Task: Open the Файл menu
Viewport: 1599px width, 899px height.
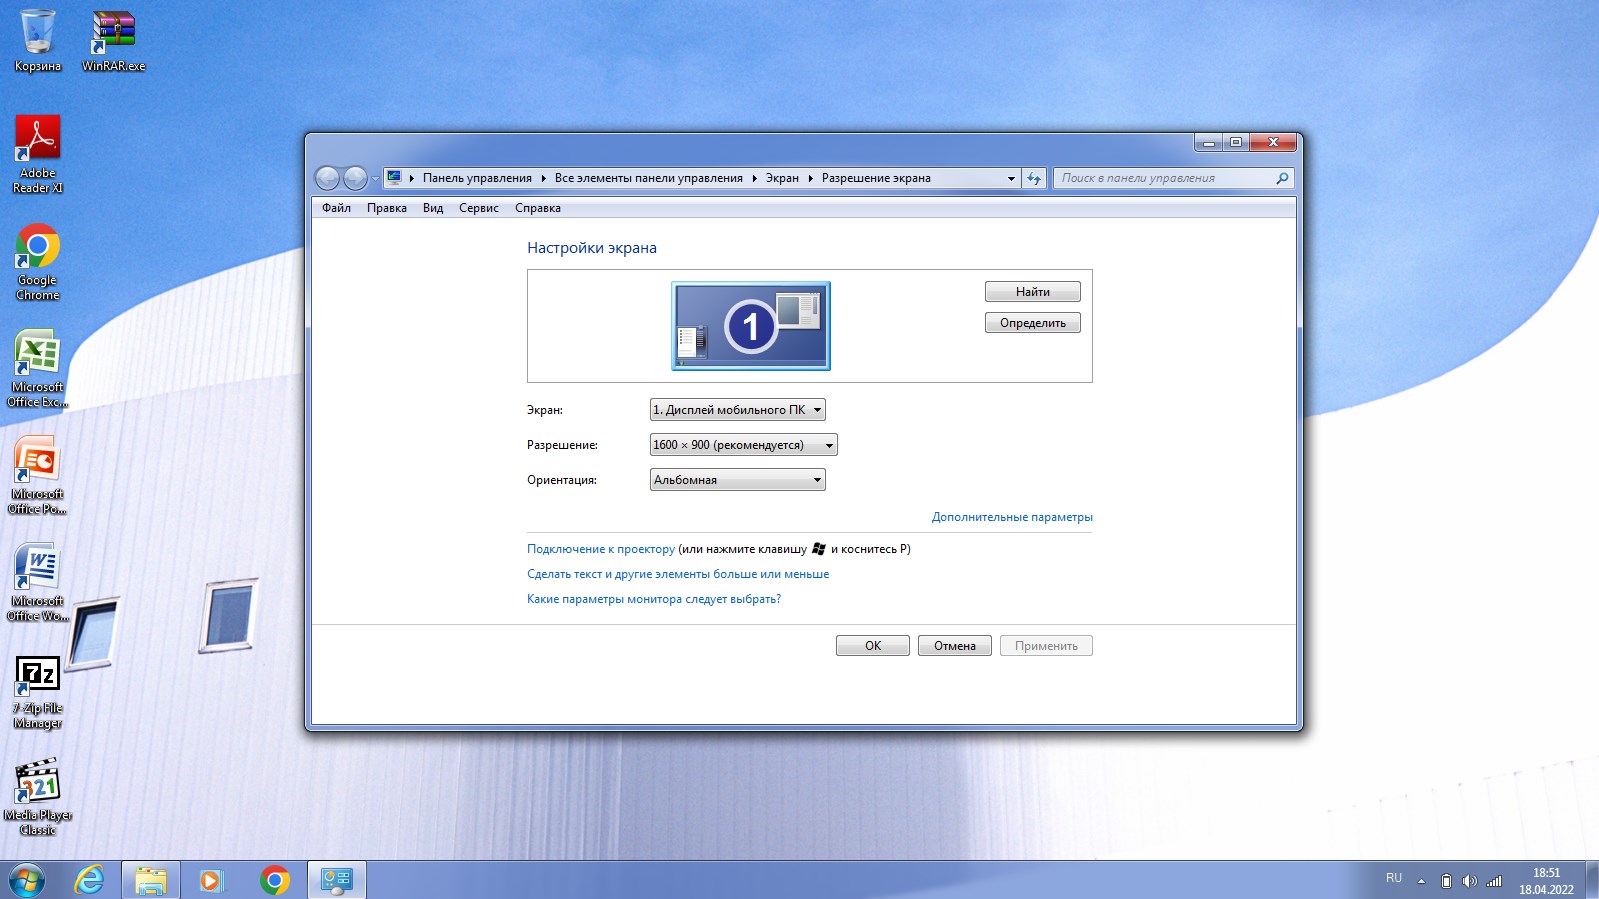Action: 336,208
